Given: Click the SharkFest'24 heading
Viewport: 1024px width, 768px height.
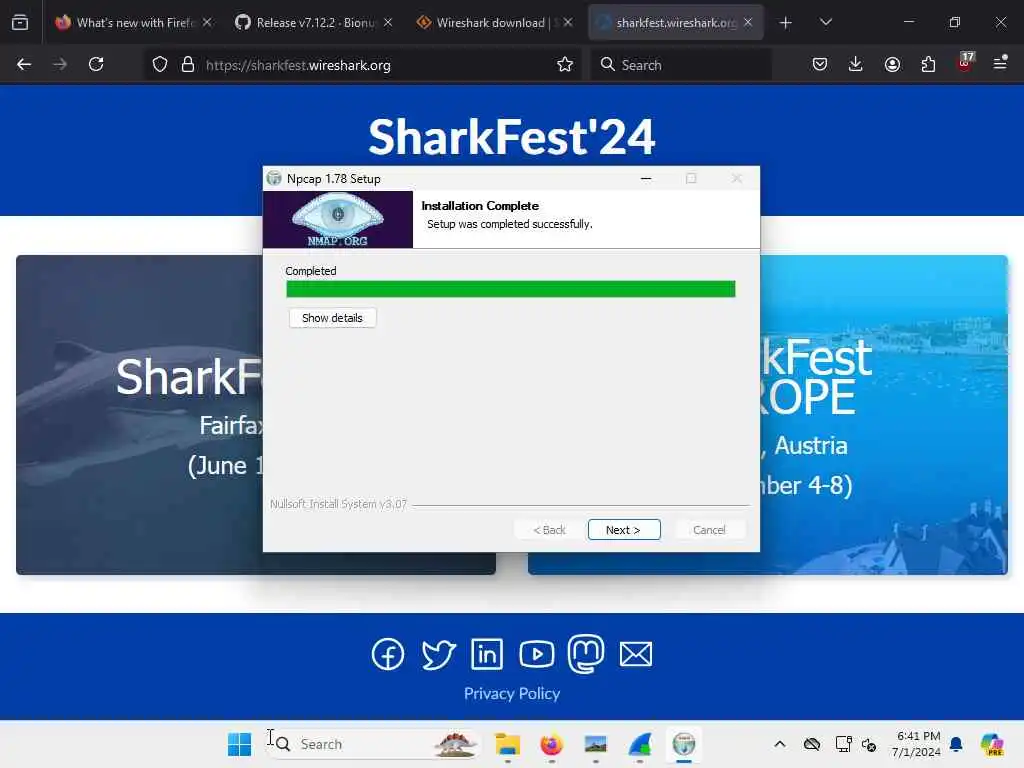Looking at the screenshot, I should 511,136.
